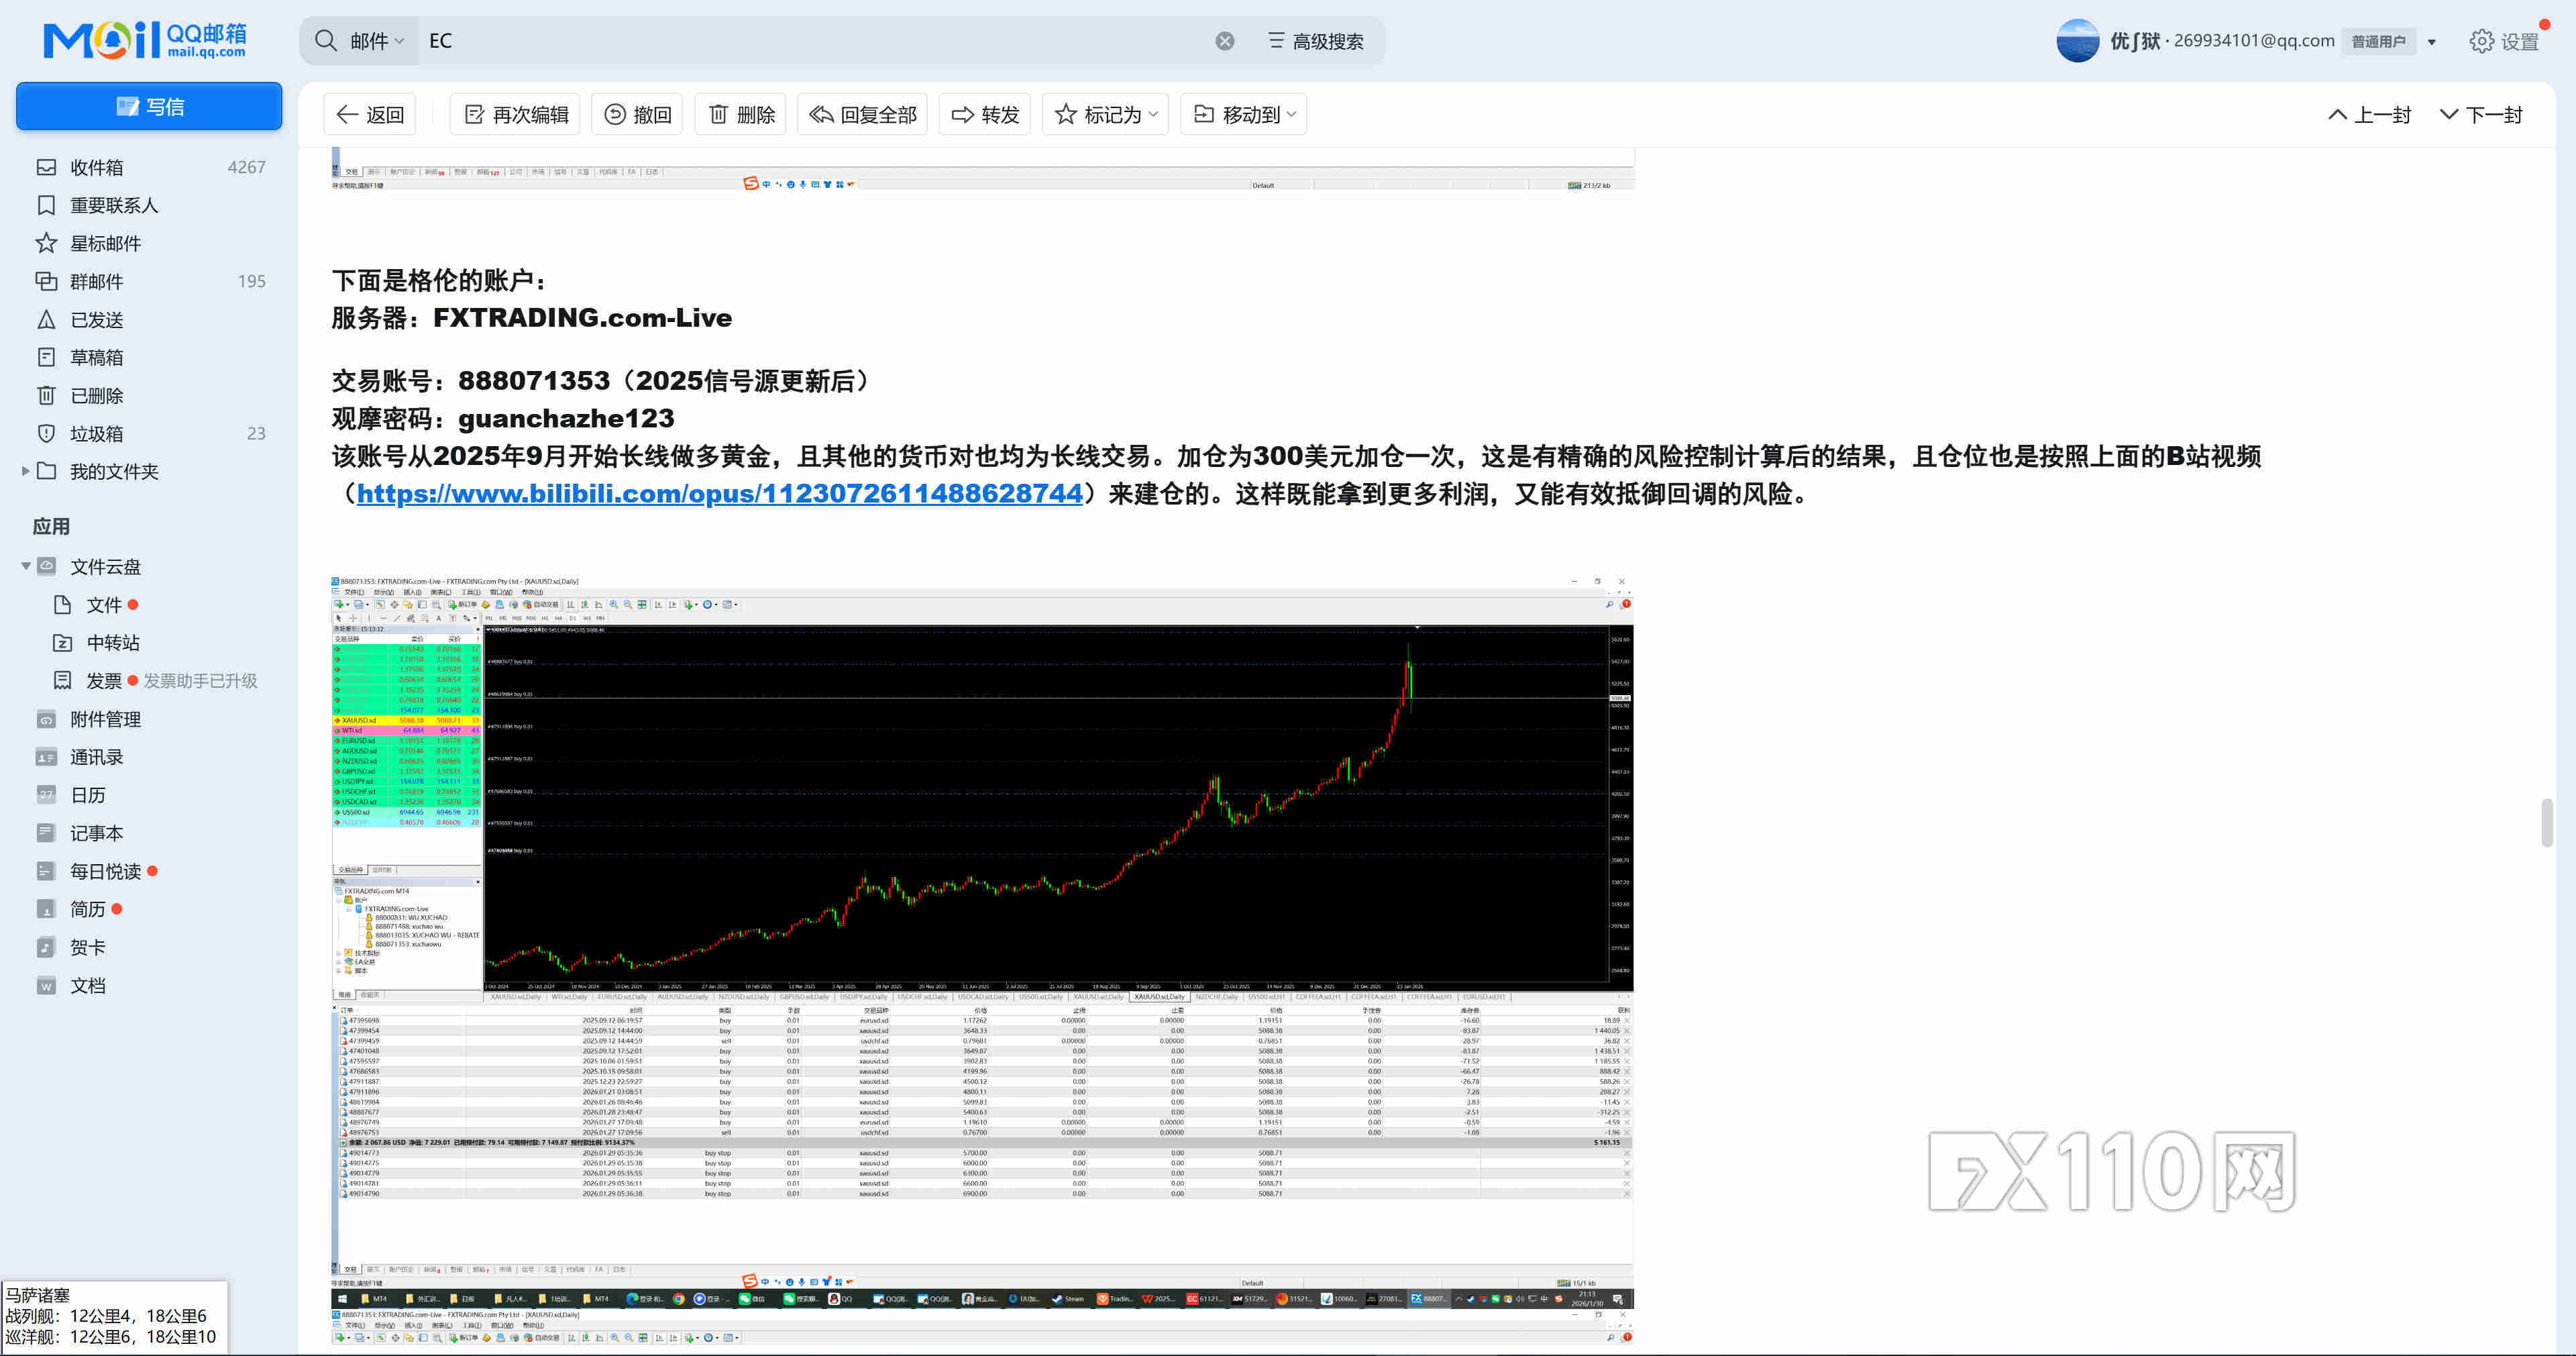Clear the search box text
This screenshot has width=2576, height=1356.
(1224, 41)
